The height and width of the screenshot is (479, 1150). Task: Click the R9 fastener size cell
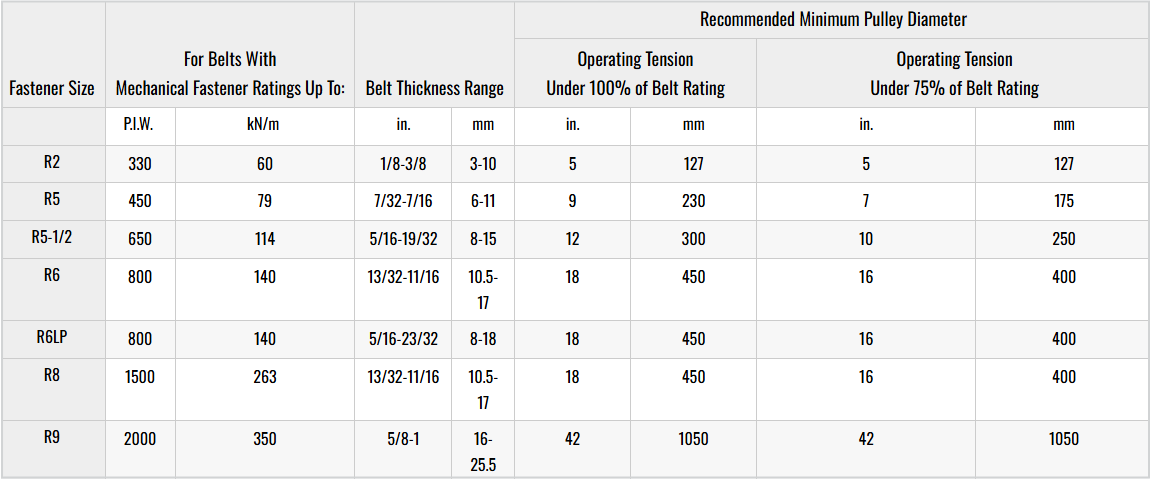tap(52, 438)
